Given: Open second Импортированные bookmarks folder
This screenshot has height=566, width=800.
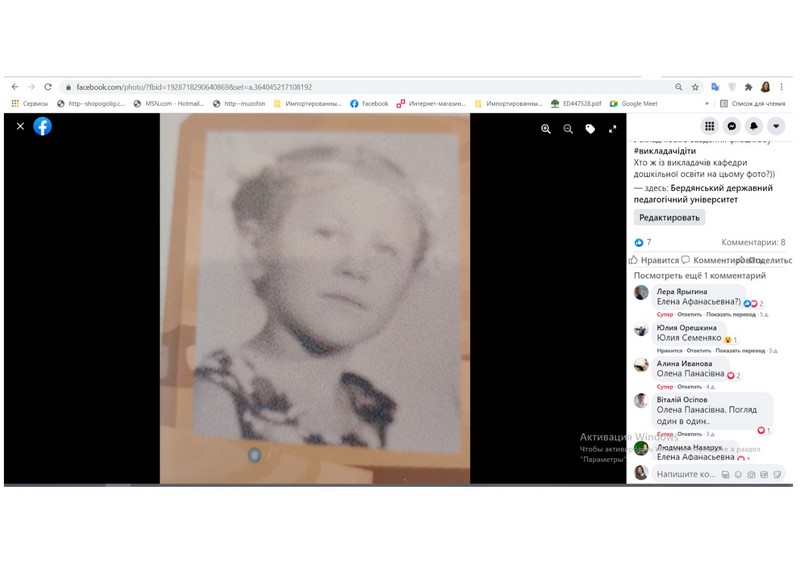Looking at the screenshot, I should 508,104.
